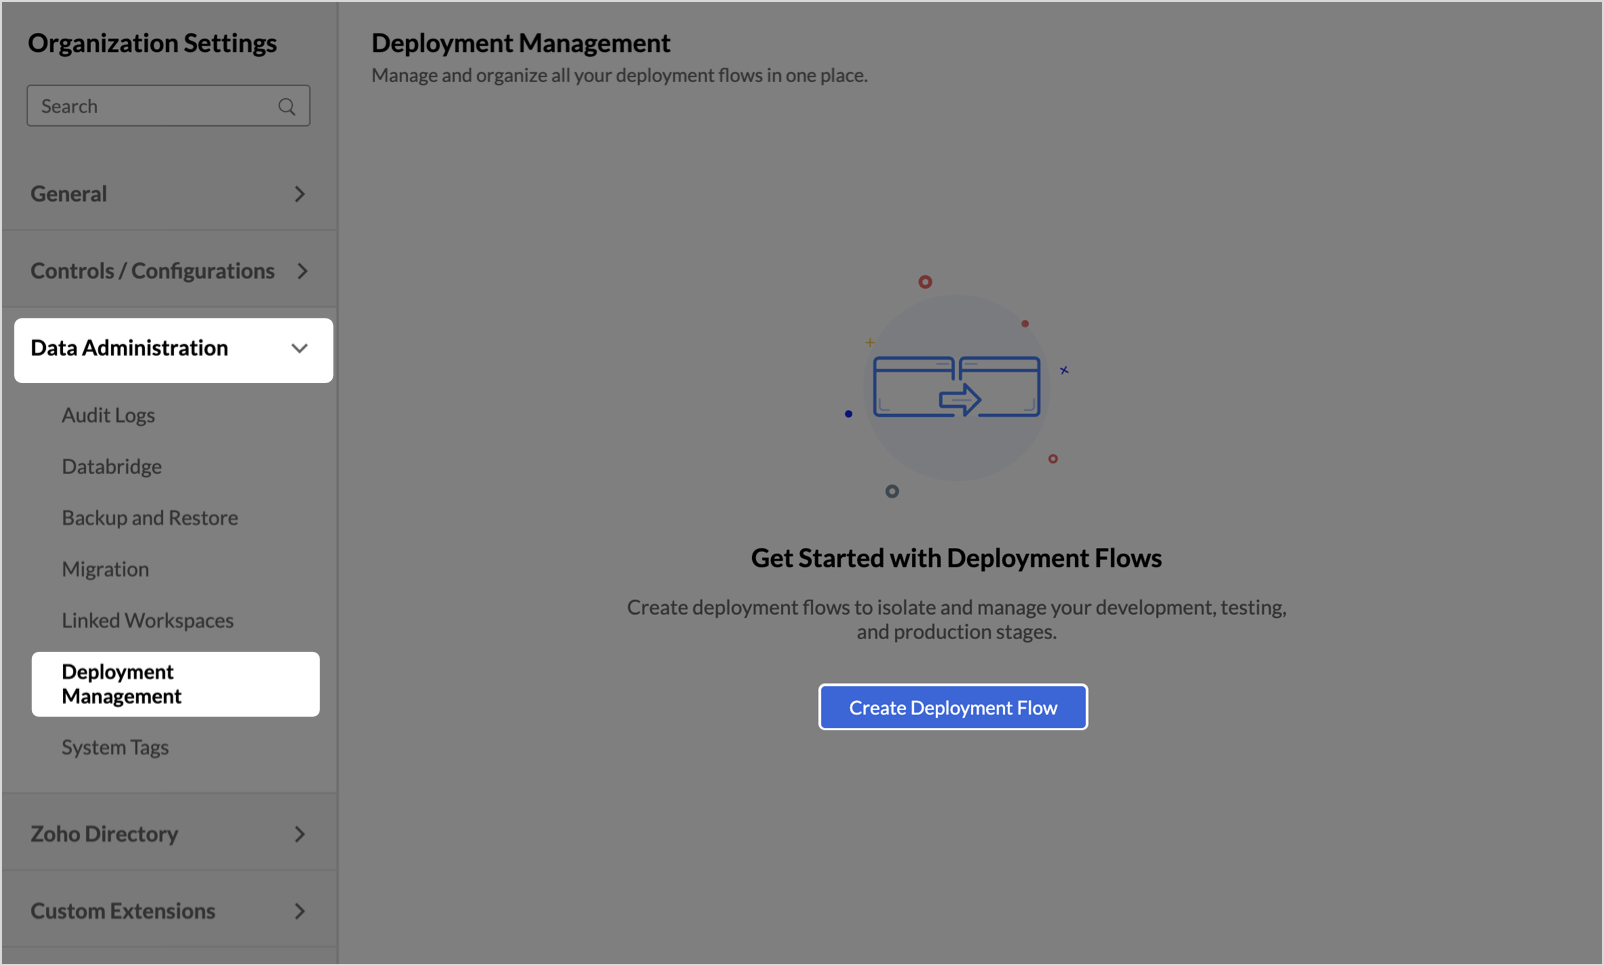Image resolution: width=1604 pixels, height=966 pixels.
Task: Focus the Organization Settings search field
Action: pos(168,106)
